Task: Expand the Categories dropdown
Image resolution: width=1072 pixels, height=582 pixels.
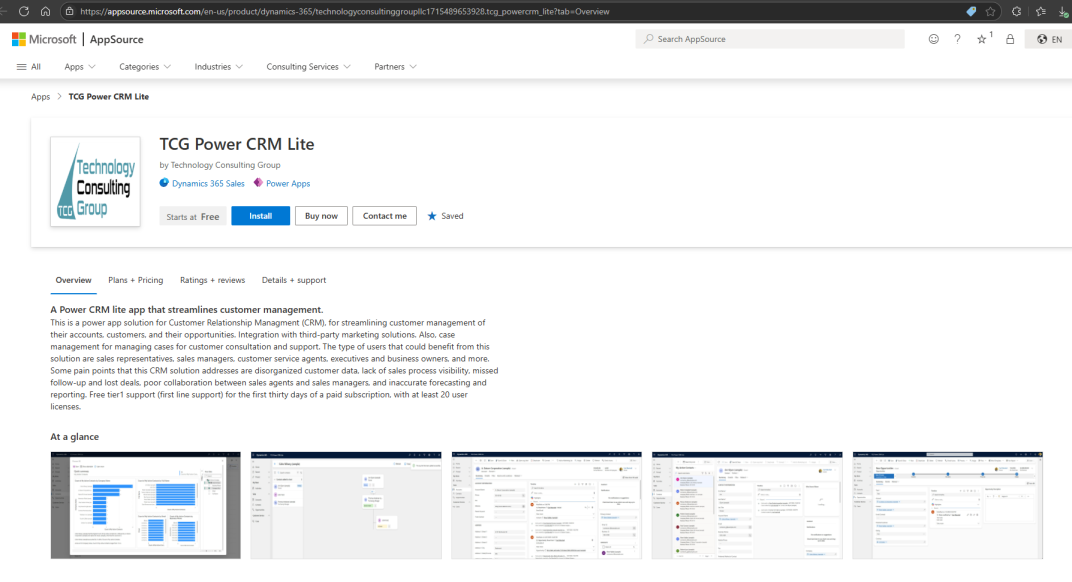Action: click(x=145, y=66)
